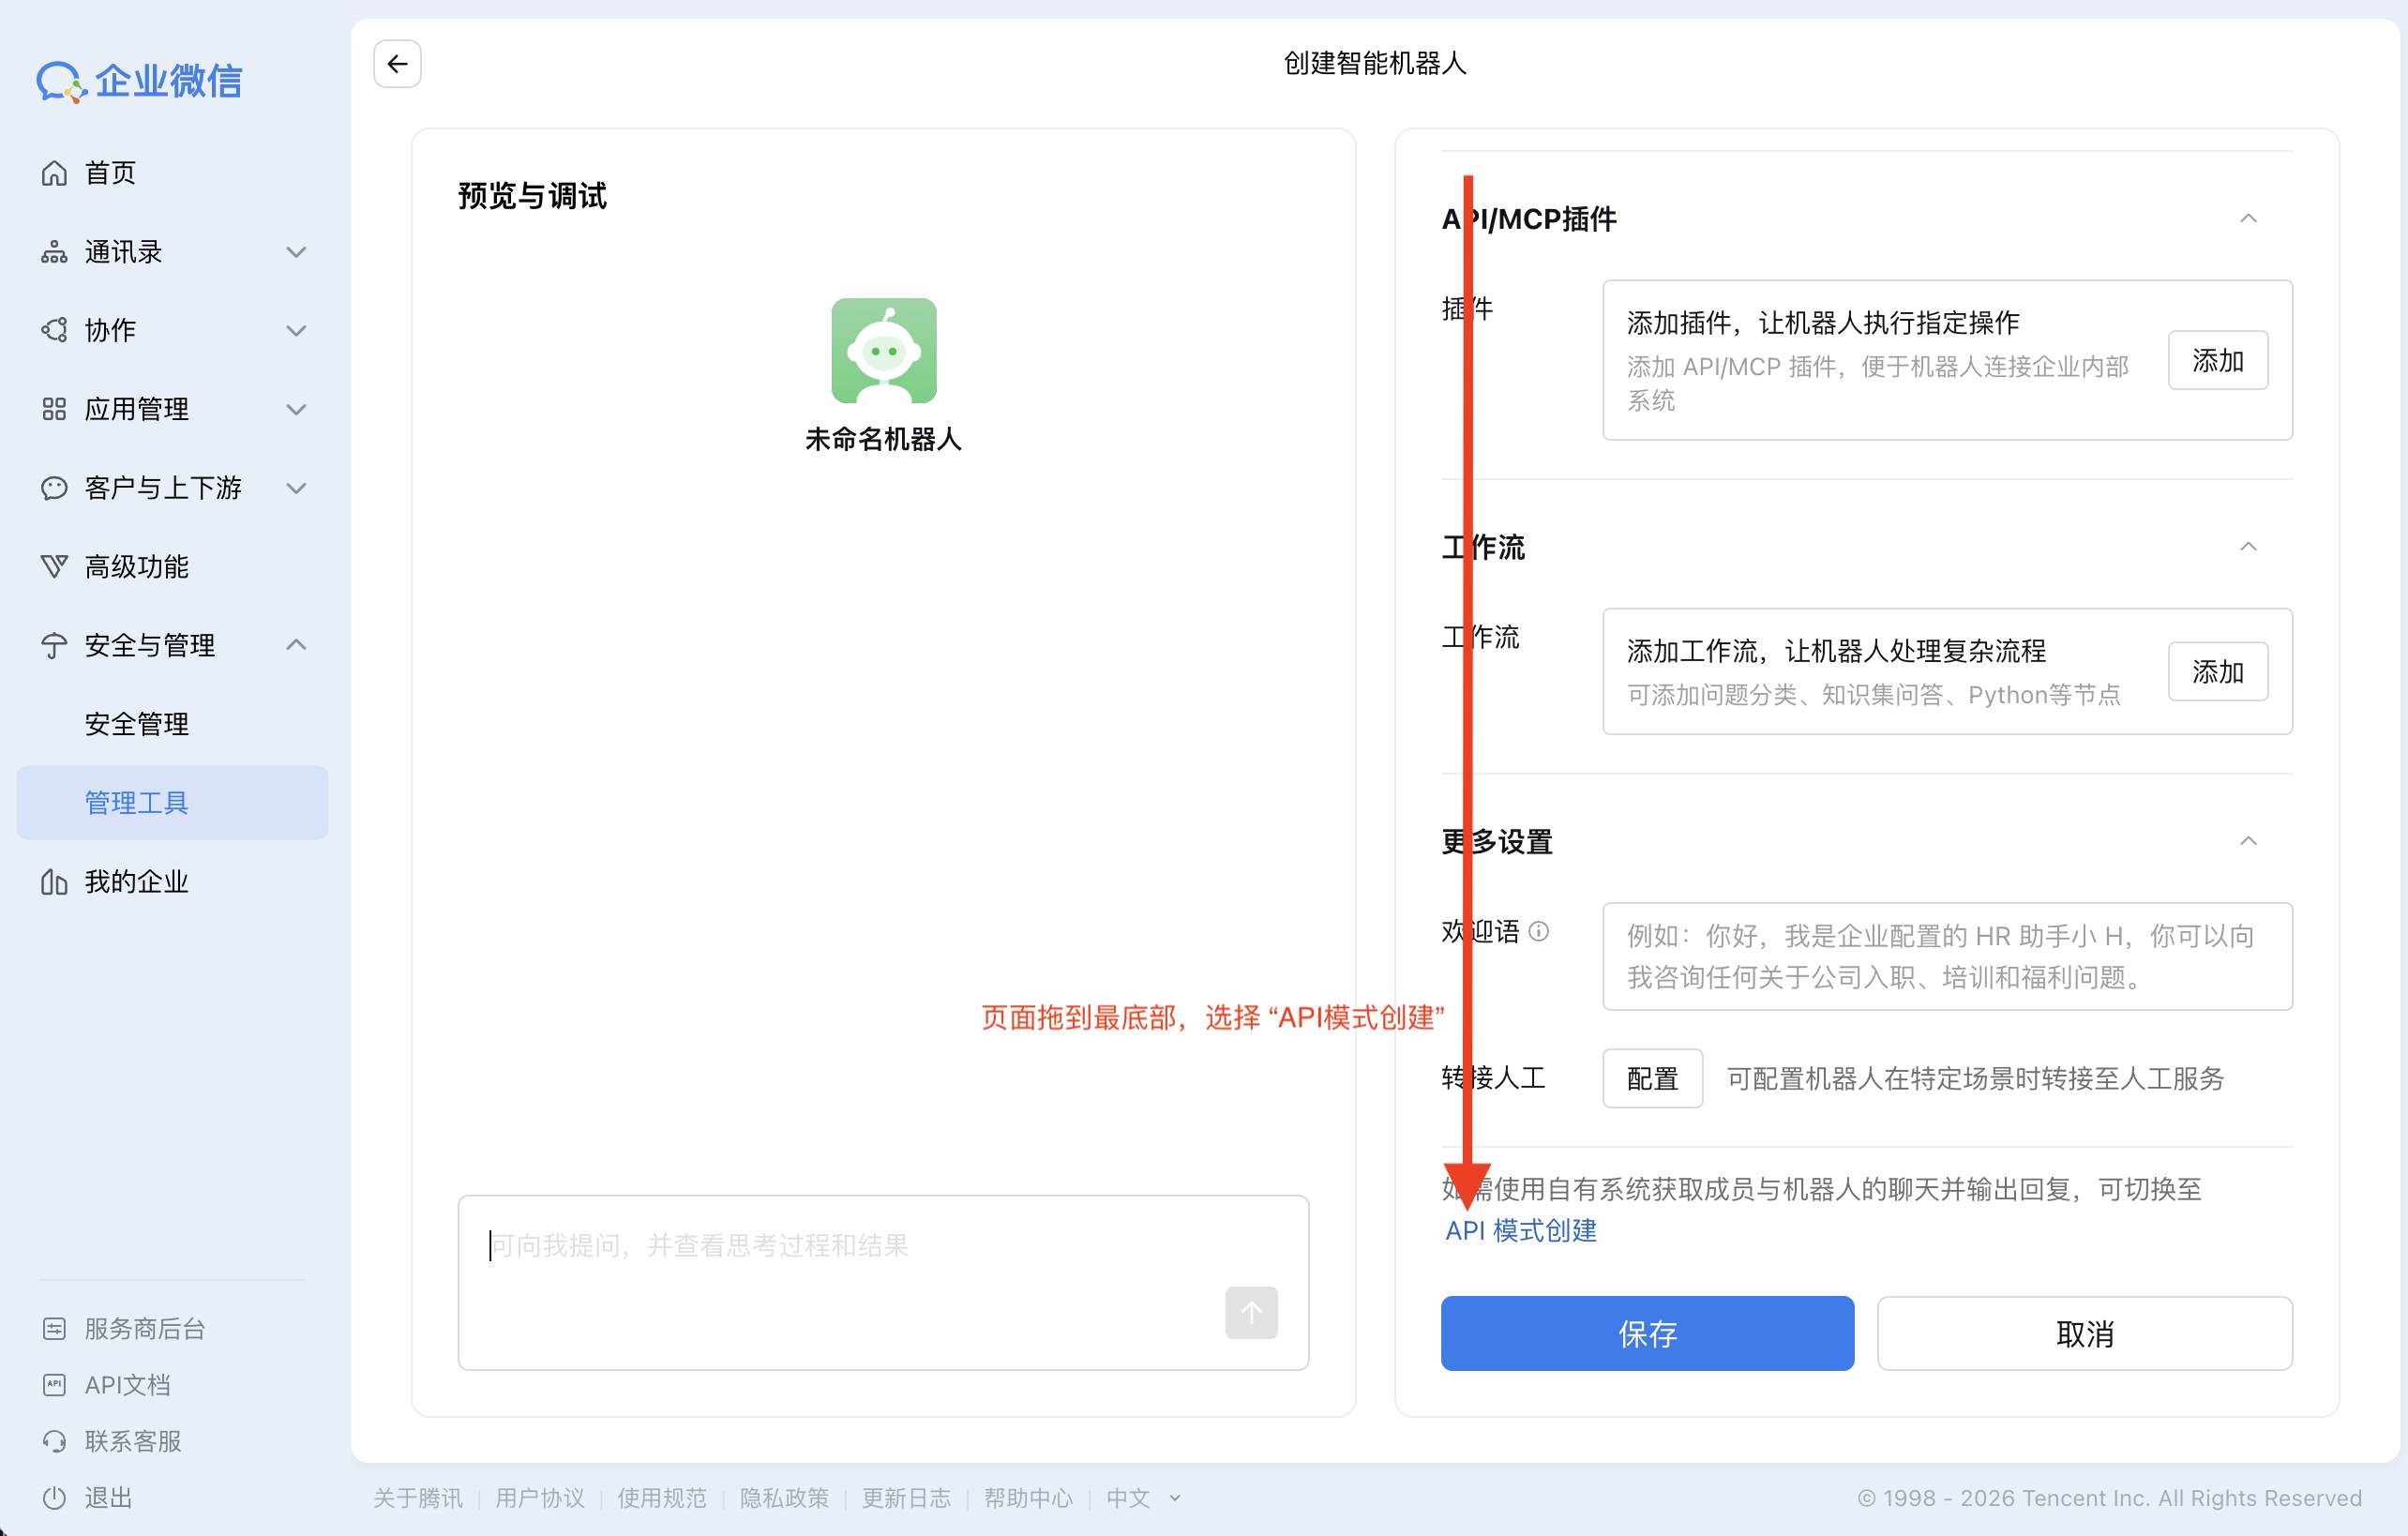Image resolution: width=2408 pixels, height=1536 pixels.
Task: Click the 用户协议 footer link
Action: pos(540,1498)
